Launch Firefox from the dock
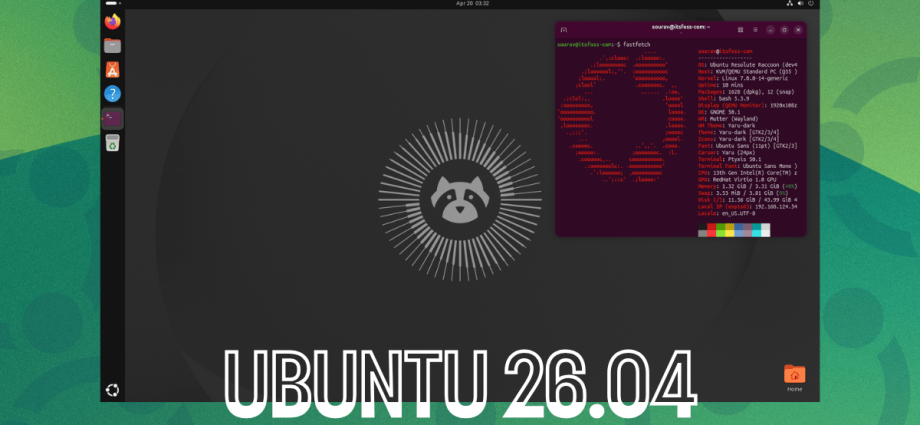 pyautogui.click(x=113, y=22)
